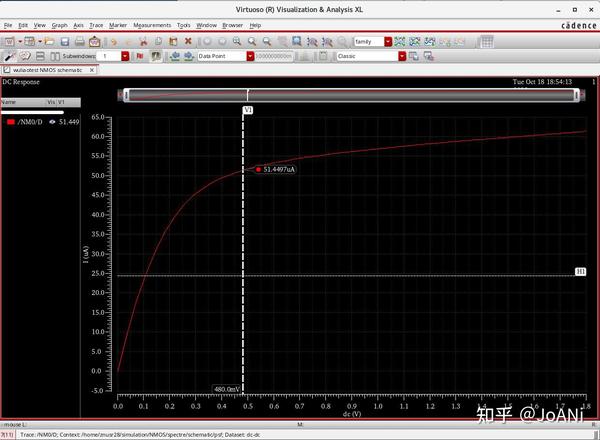Viewport: 600px width, 440px height.
Task: Save the graph with the floppy icon
Action: pyautogui.click(x=65, y=41)
